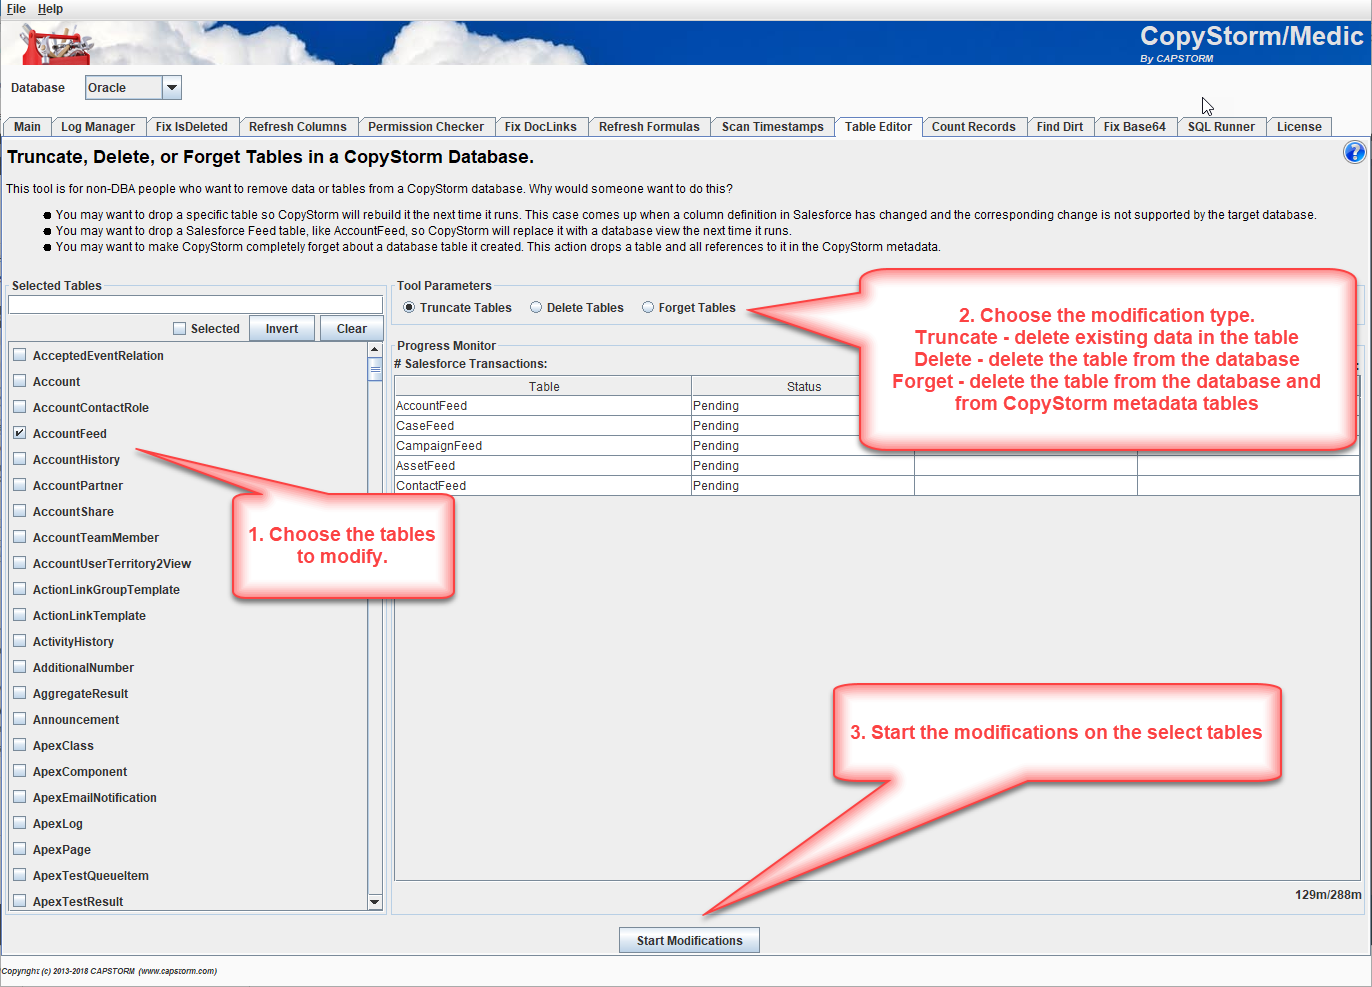This screenshot has height=987, width=1372.
Task: Select the AssetFeed progress row
Action: 876,465
